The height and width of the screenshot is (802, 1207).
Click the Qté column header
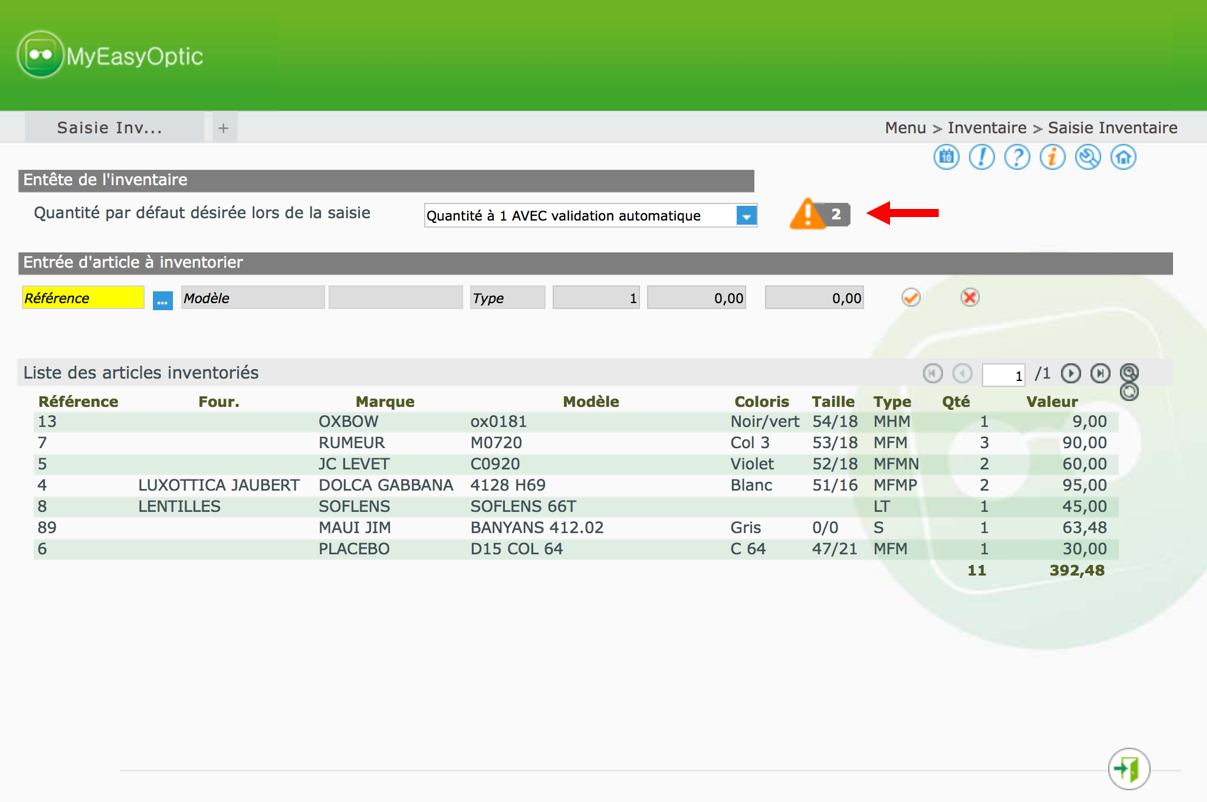pos(956,402)
